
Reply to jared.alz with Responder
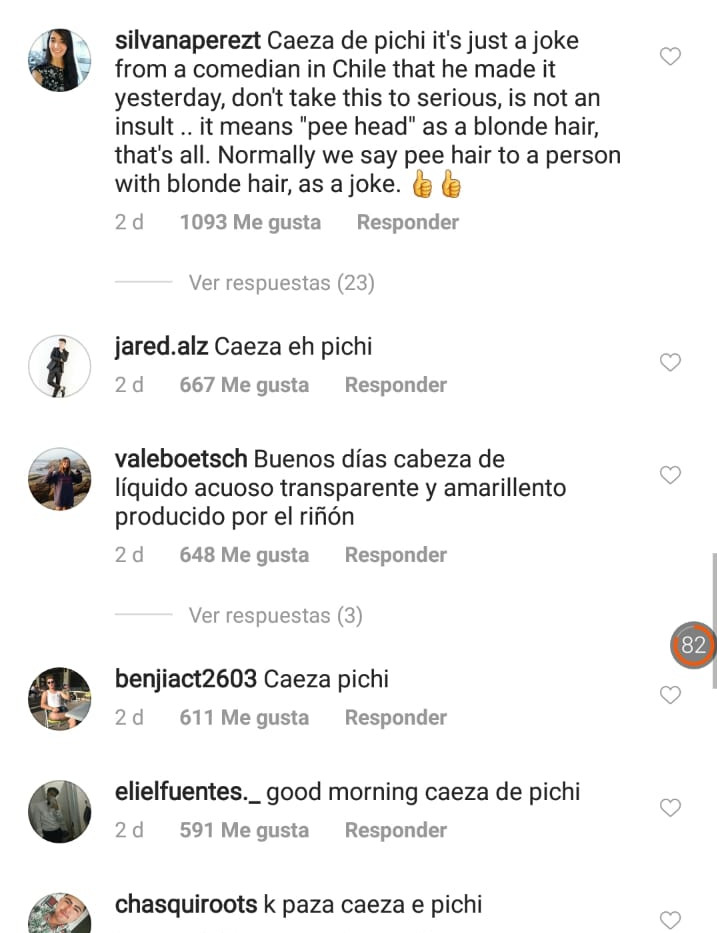click(x=396, y=384)
